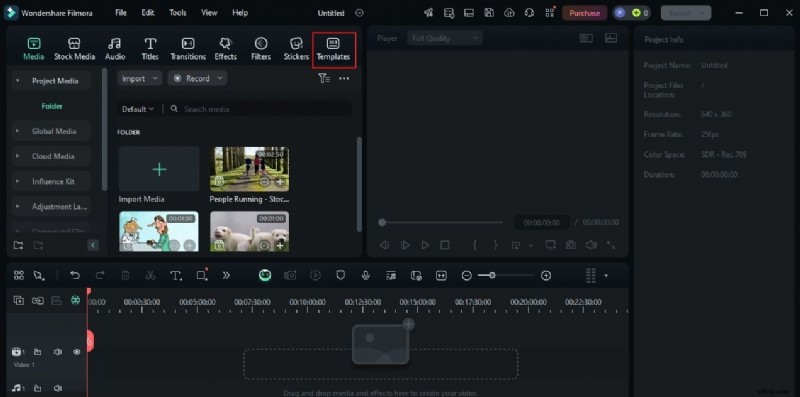Select the cartoon clip thumbnail
The height and width of the screenshot is (397, 800).
coord(159,231)
